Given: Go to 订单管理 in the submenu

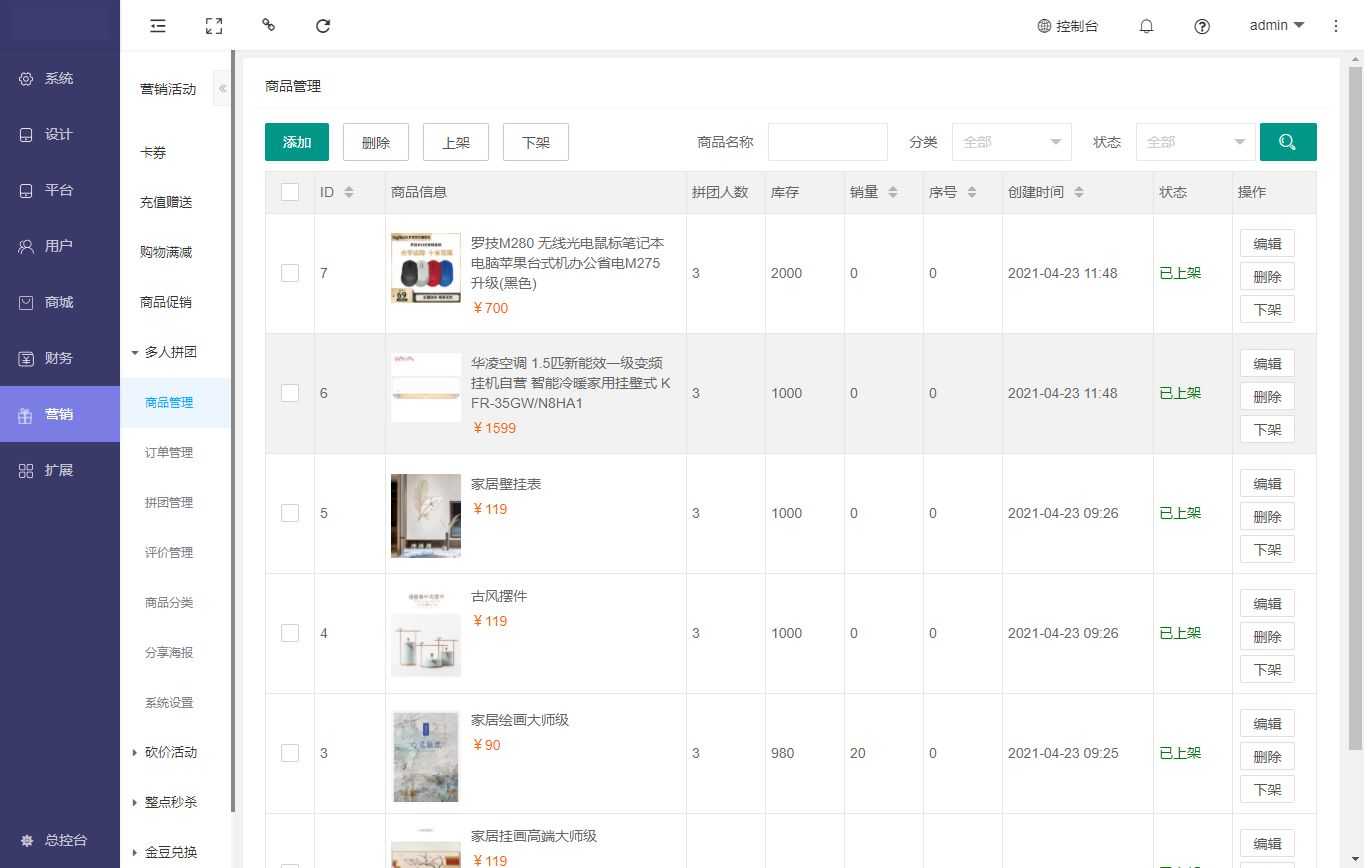Looking at the screenshot, I should (x=169, y=452).
